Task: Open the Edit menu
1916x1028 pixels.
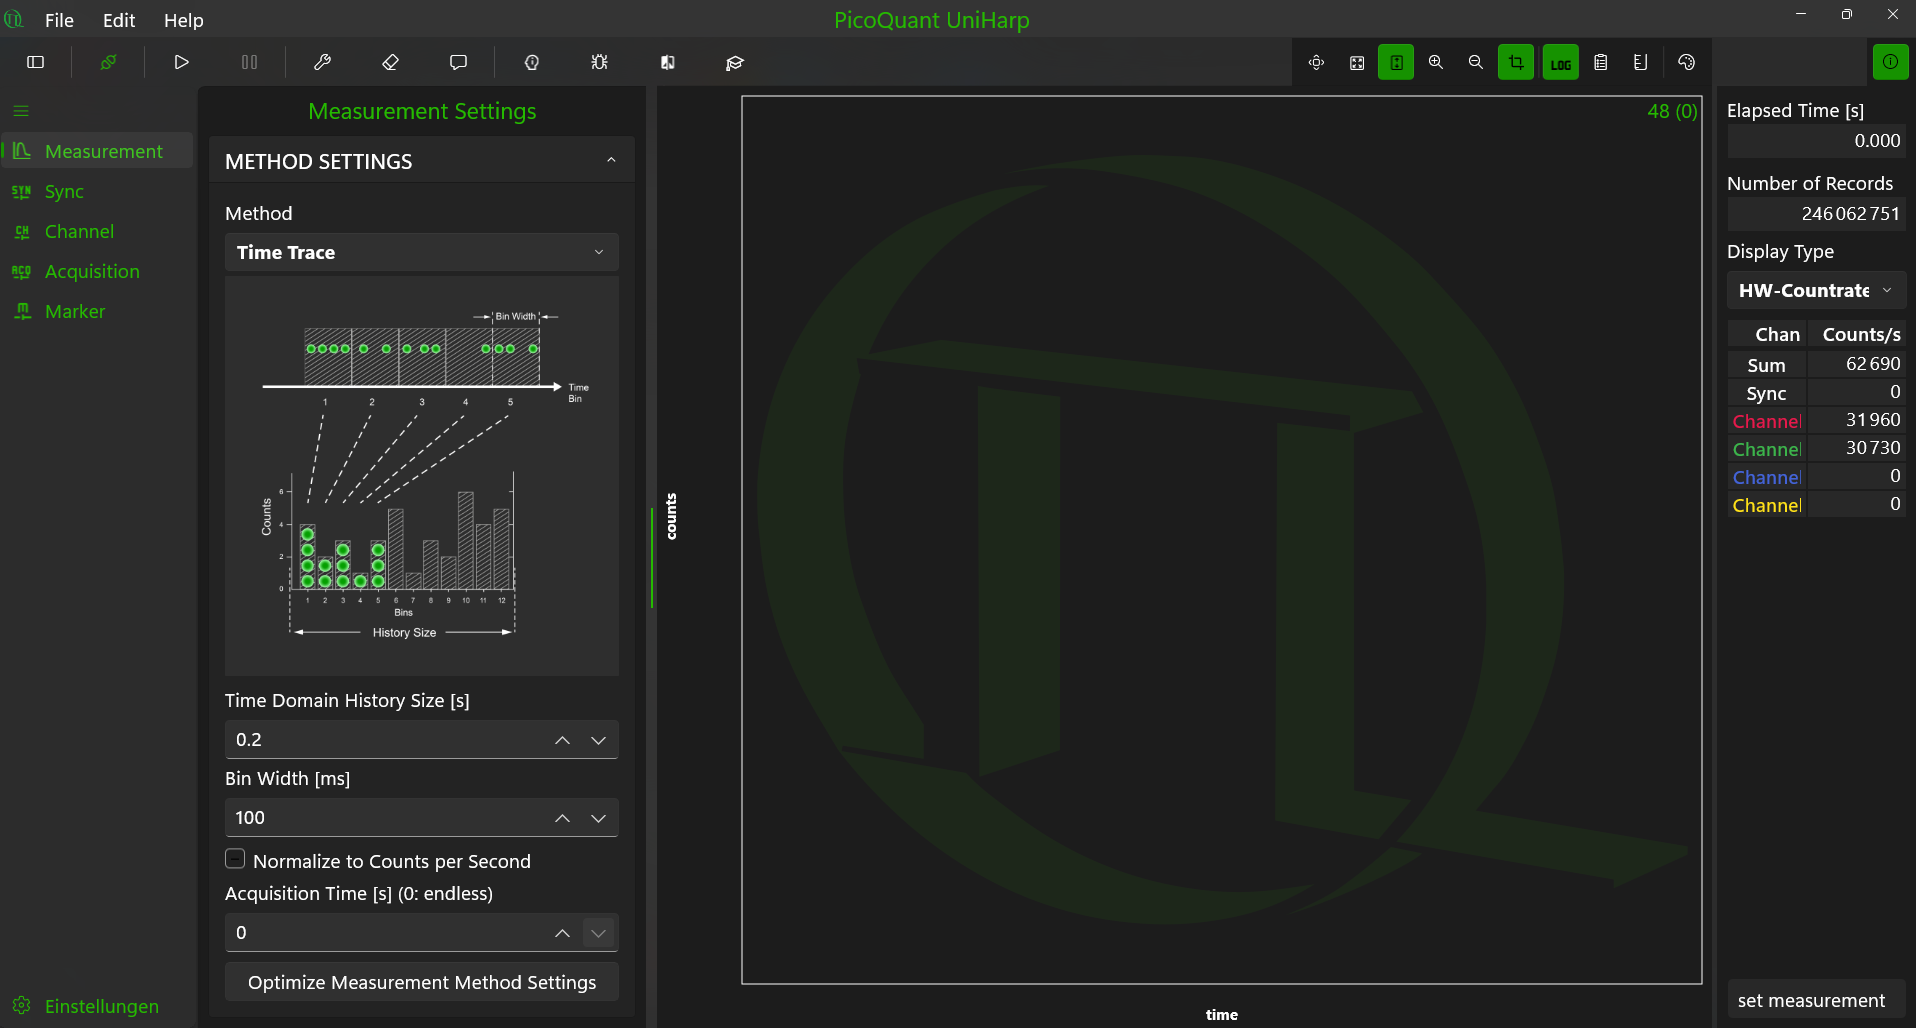Action: [x=119, y=20]
